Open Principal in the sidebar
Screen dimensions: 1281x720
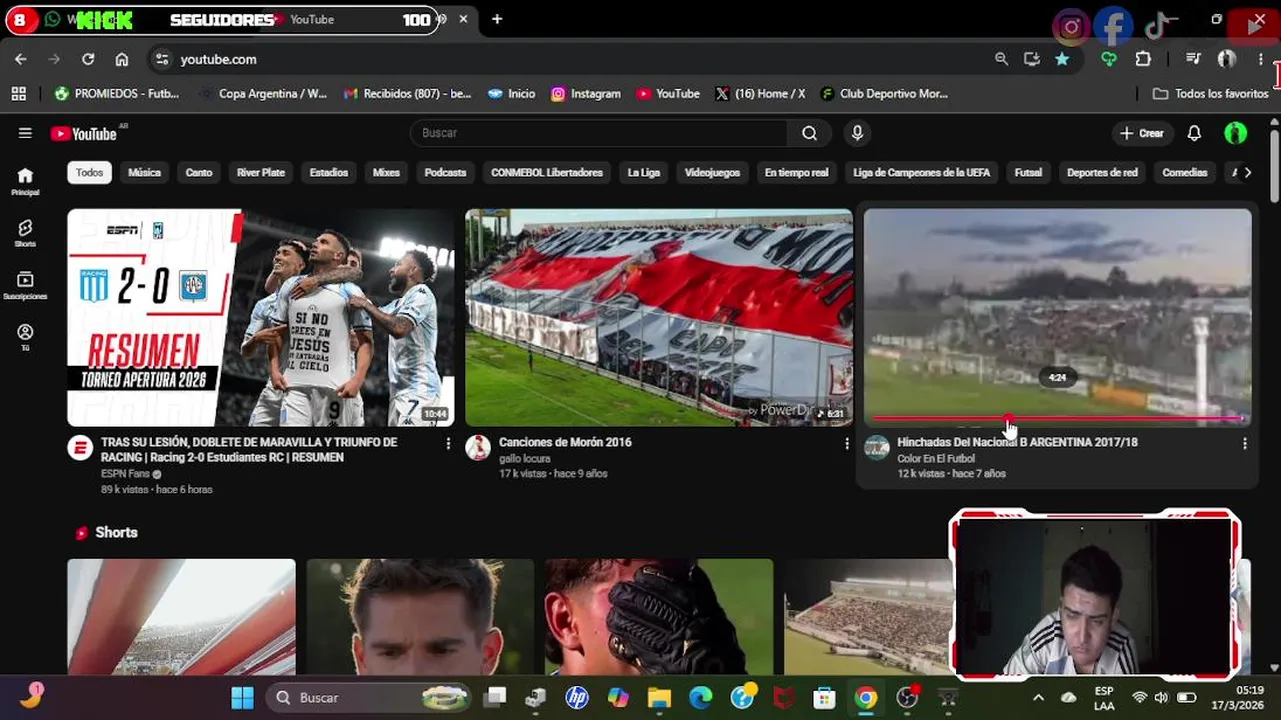[25, 181]
